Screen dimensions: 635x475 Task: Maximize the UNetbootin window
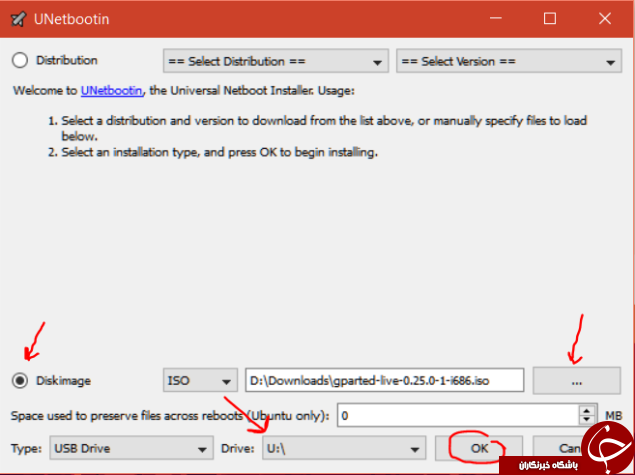click(550, 19)
